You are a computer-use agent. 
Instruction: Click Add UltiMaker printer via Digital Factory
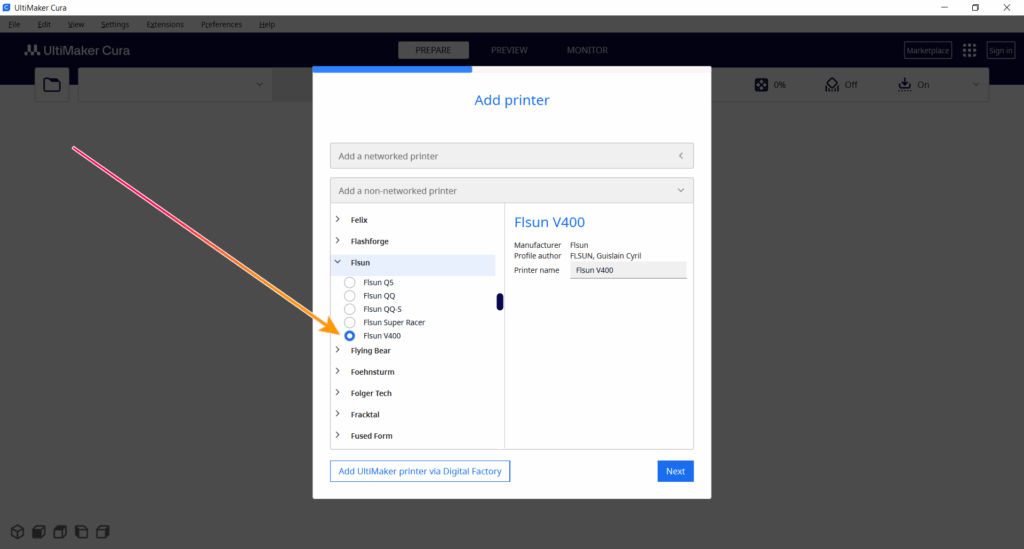point(420,471)
